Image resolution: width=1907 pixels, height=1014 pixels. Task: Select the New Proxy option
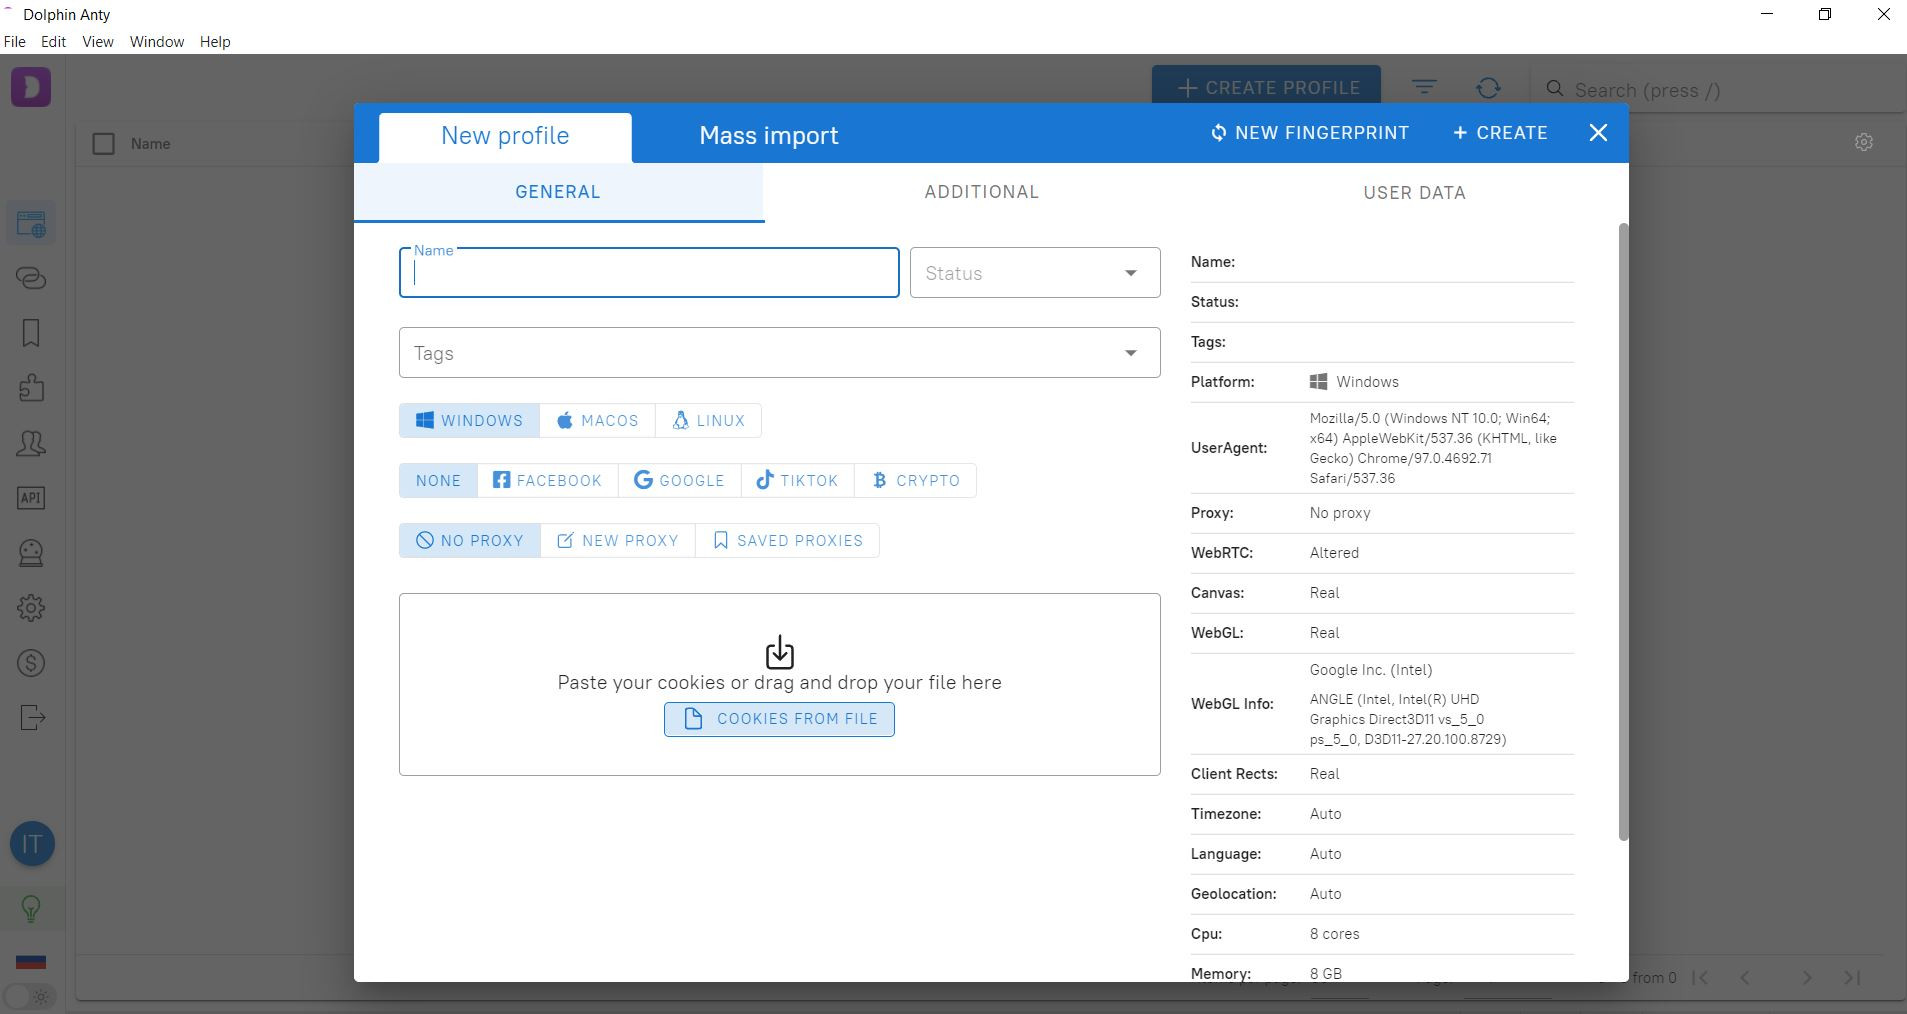click(x=617, y=541)
